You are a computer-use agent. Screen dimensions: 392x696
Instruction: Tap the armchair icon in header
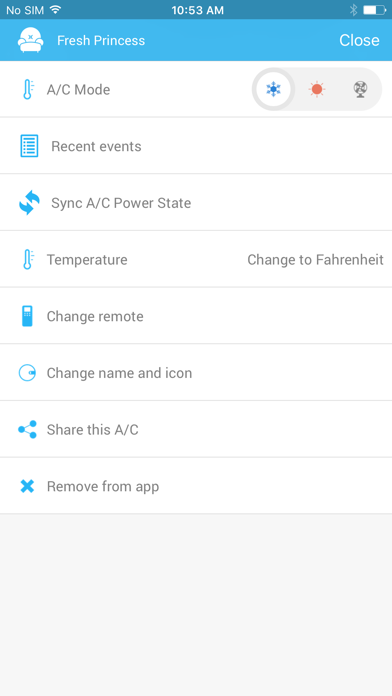pyautogui.click(x=31, y=40)
